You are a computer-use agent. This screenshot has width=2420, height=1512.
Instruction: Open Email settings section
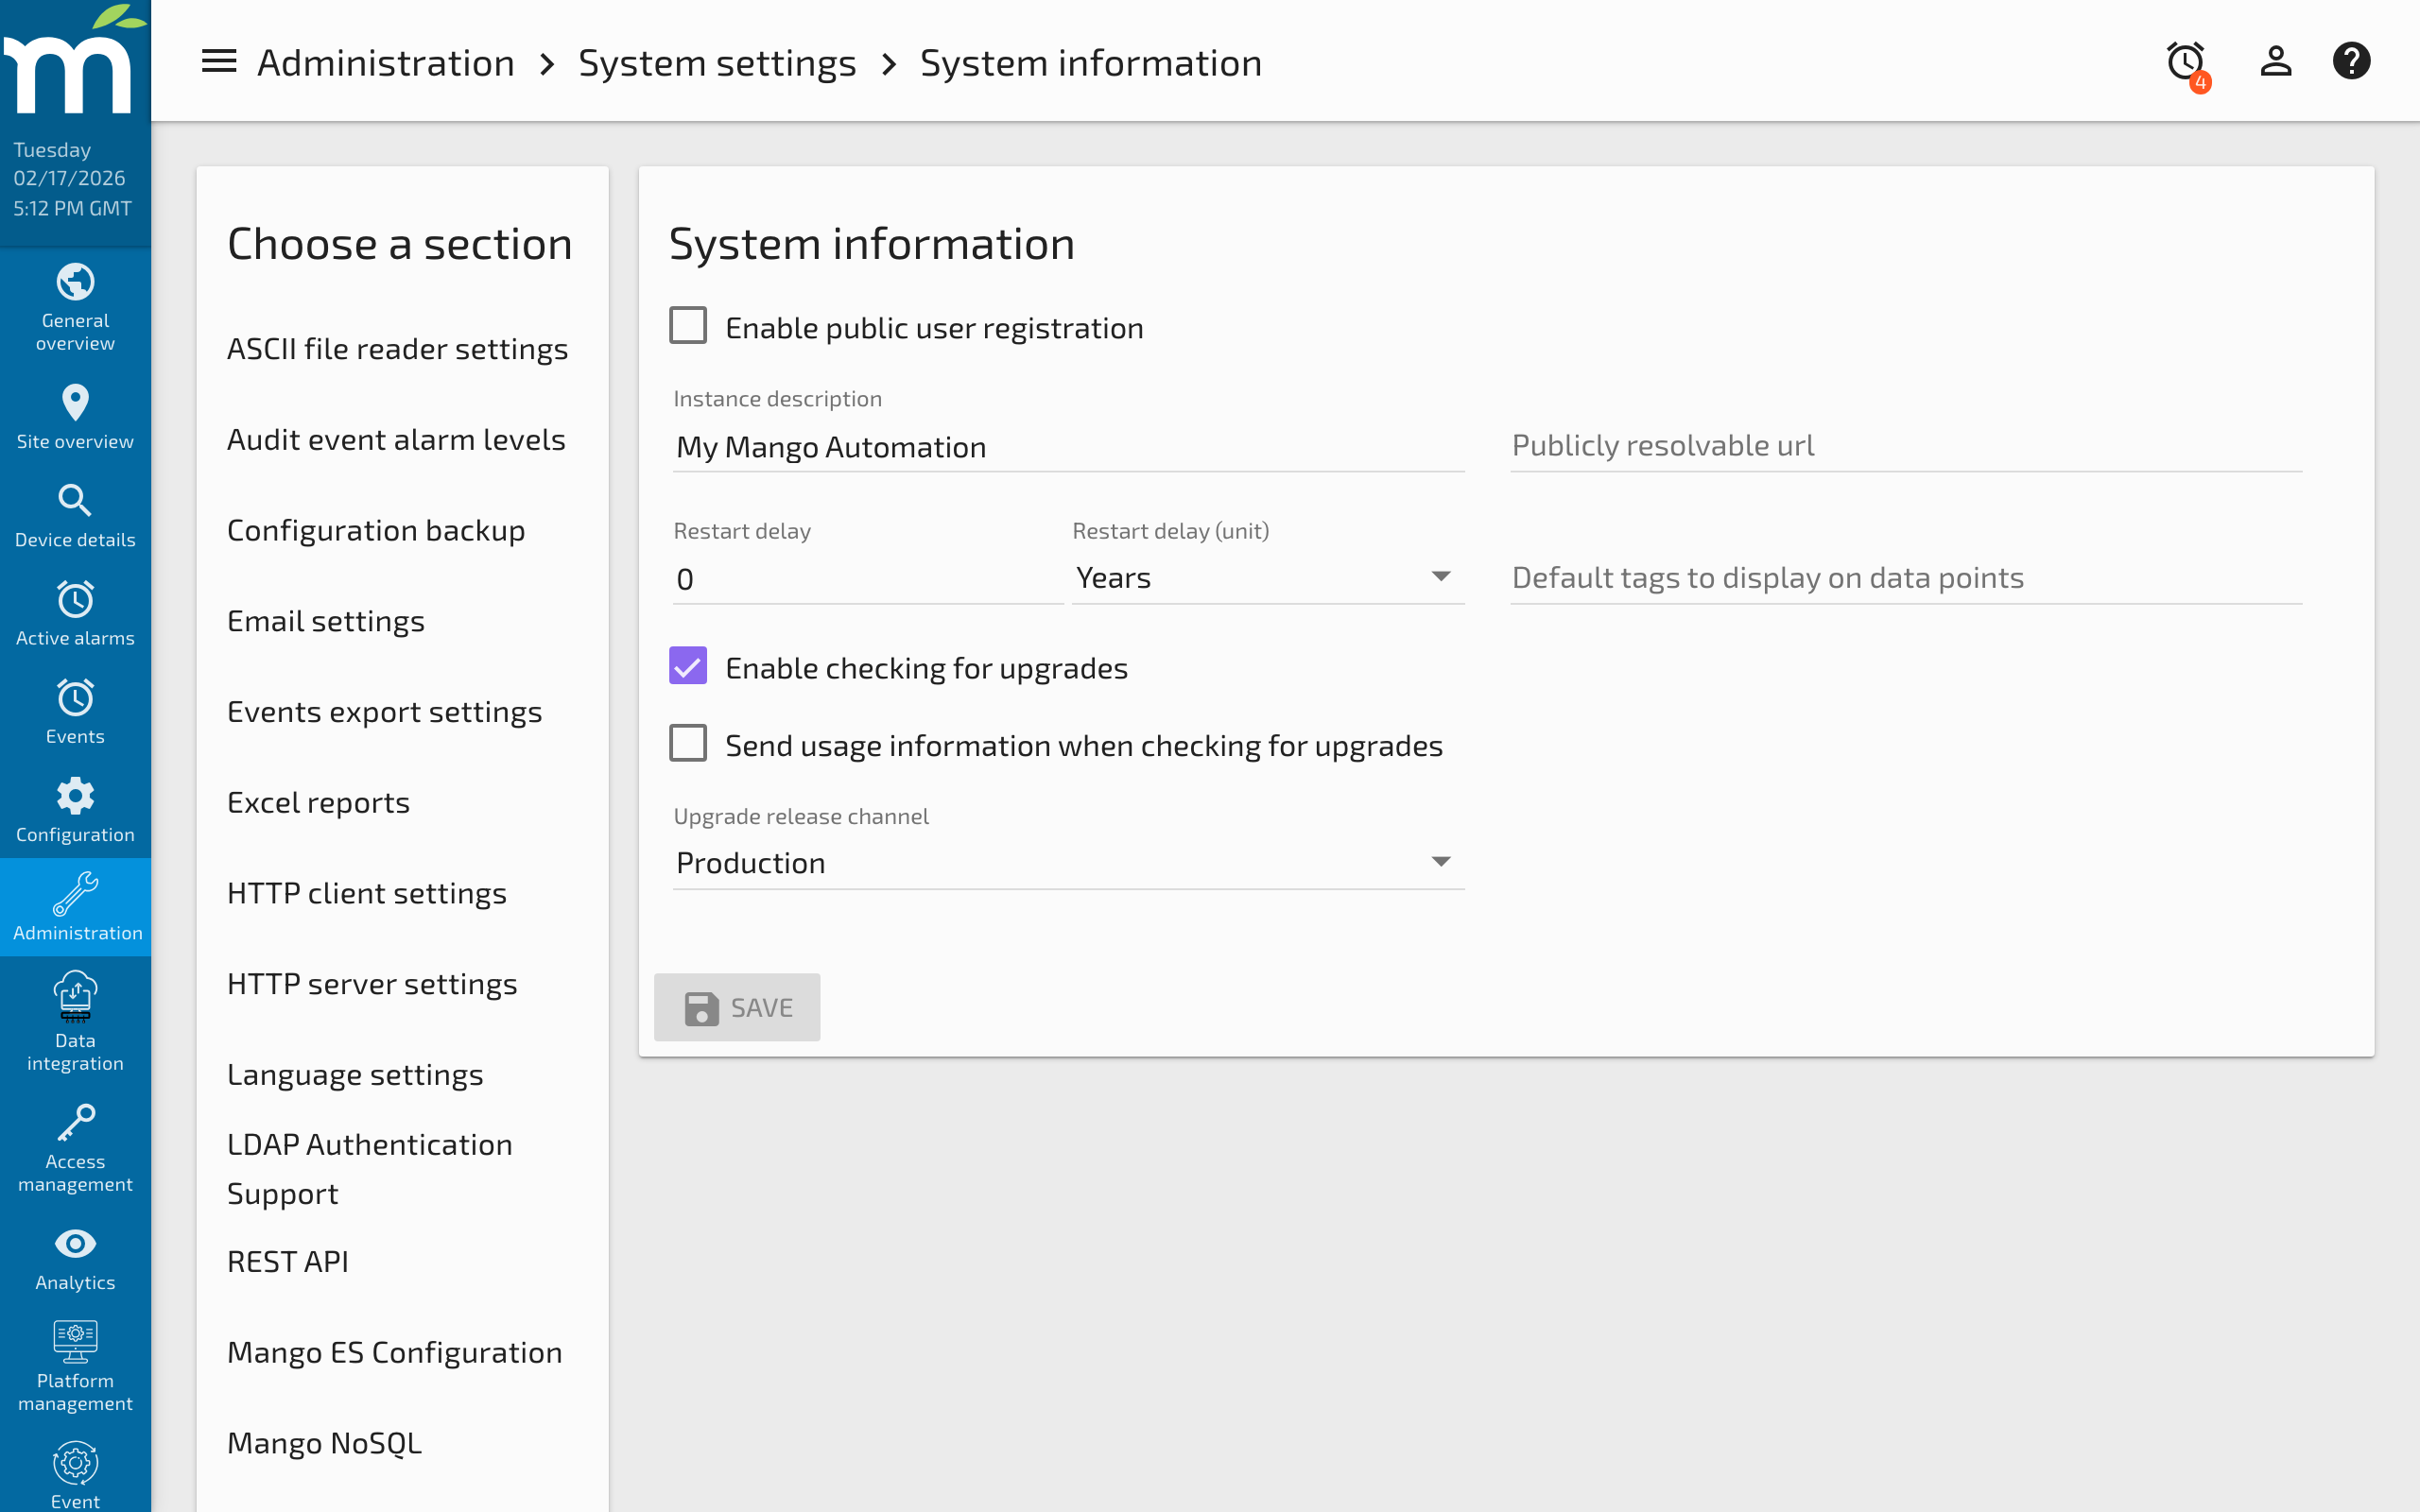click(326, 620)
